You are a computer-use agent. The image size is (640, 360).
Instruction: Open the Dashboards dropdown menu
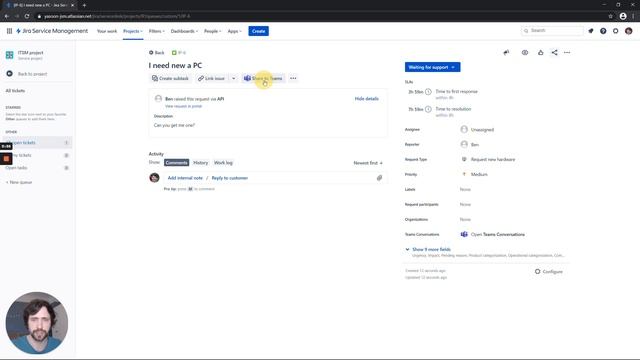pyautogui.click(x=184, y=31)
